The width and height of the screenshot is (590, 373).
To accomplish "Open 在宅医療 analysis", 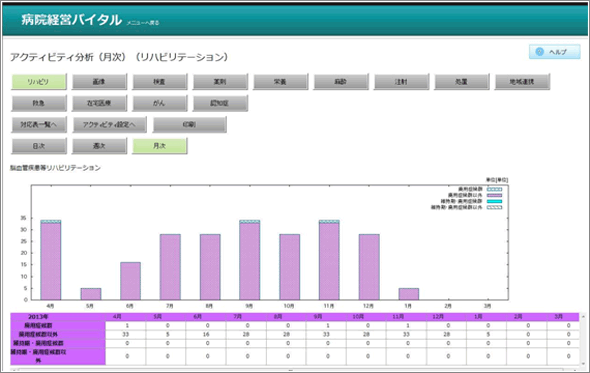I will point(99,103).
